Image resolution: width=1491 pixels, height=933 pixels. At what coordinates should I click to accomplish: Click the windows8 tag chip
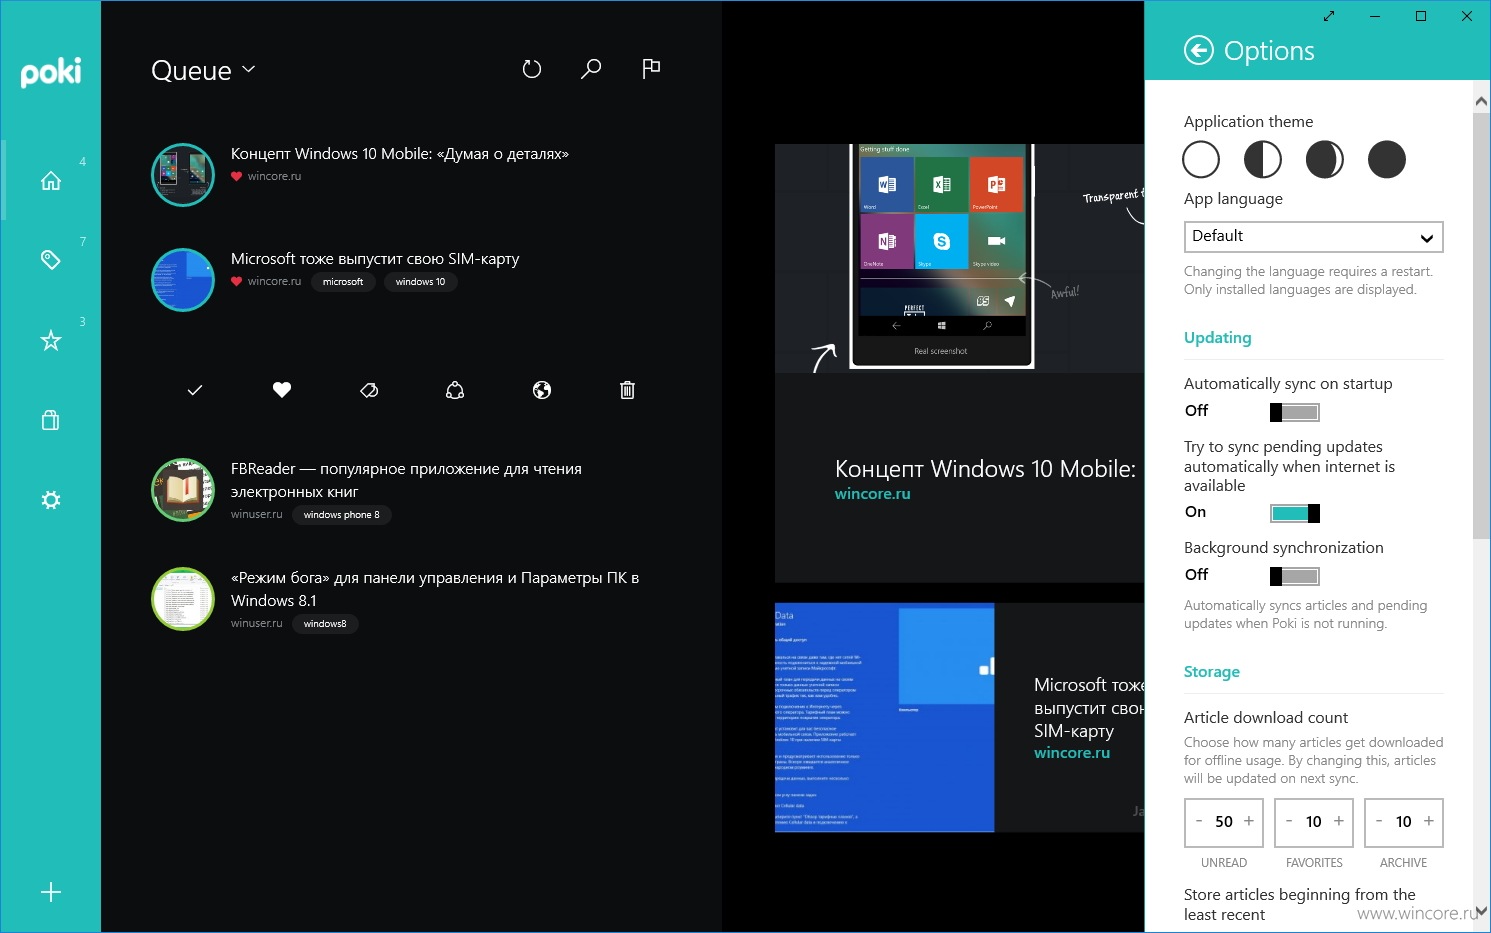pyautogui.click(x=325, y=624)
